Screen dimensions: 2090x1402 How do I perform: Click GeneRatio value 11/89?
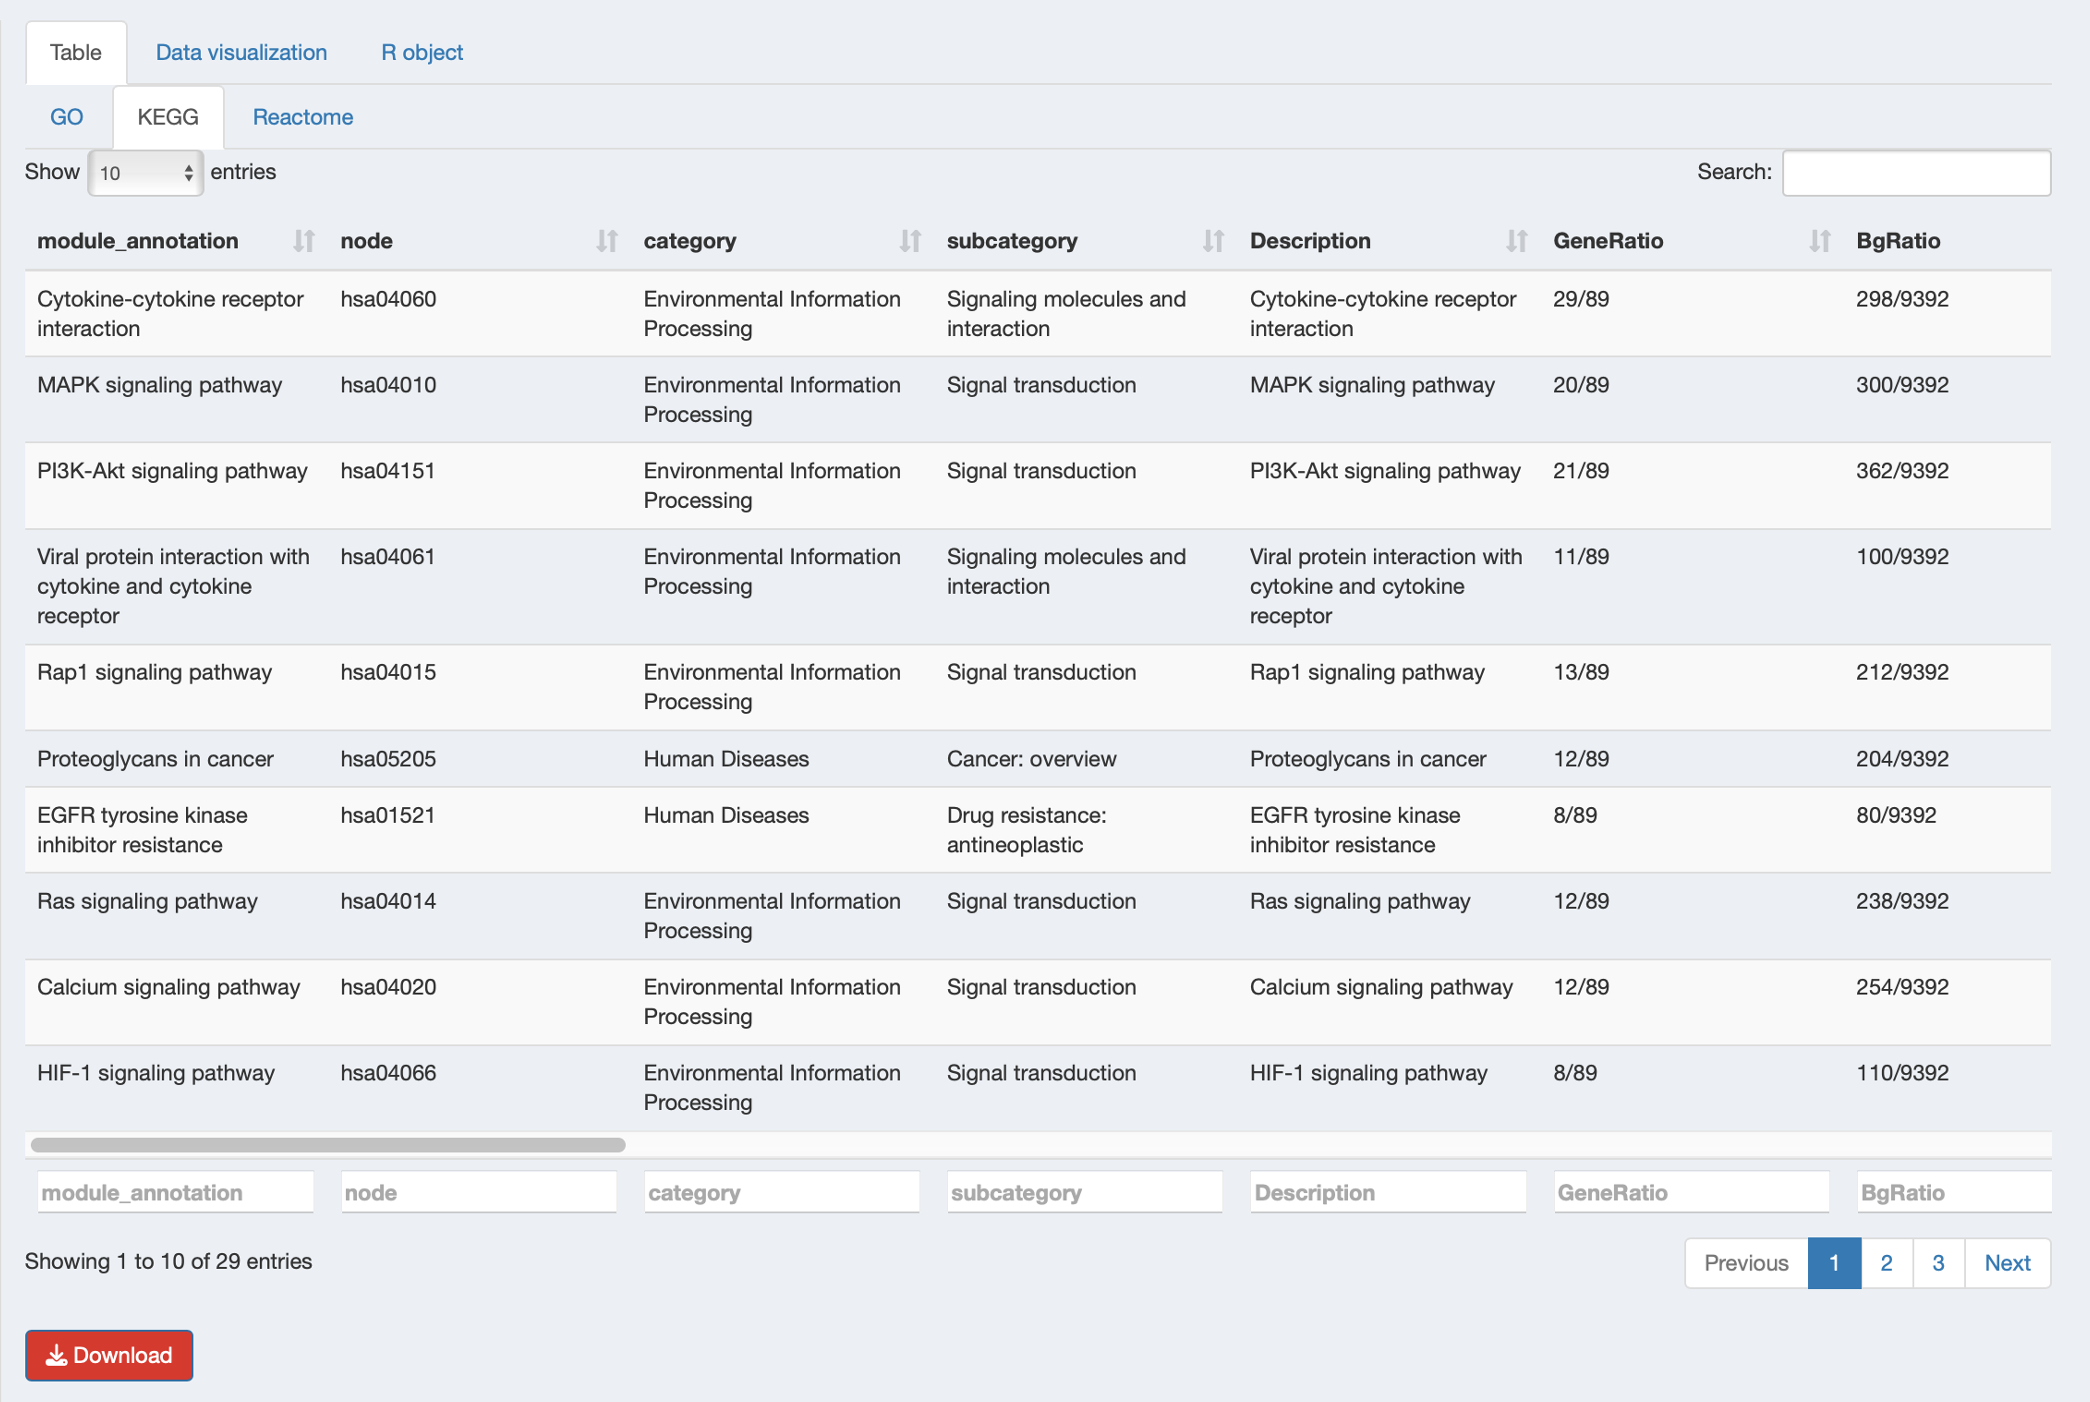(1581, 557)
